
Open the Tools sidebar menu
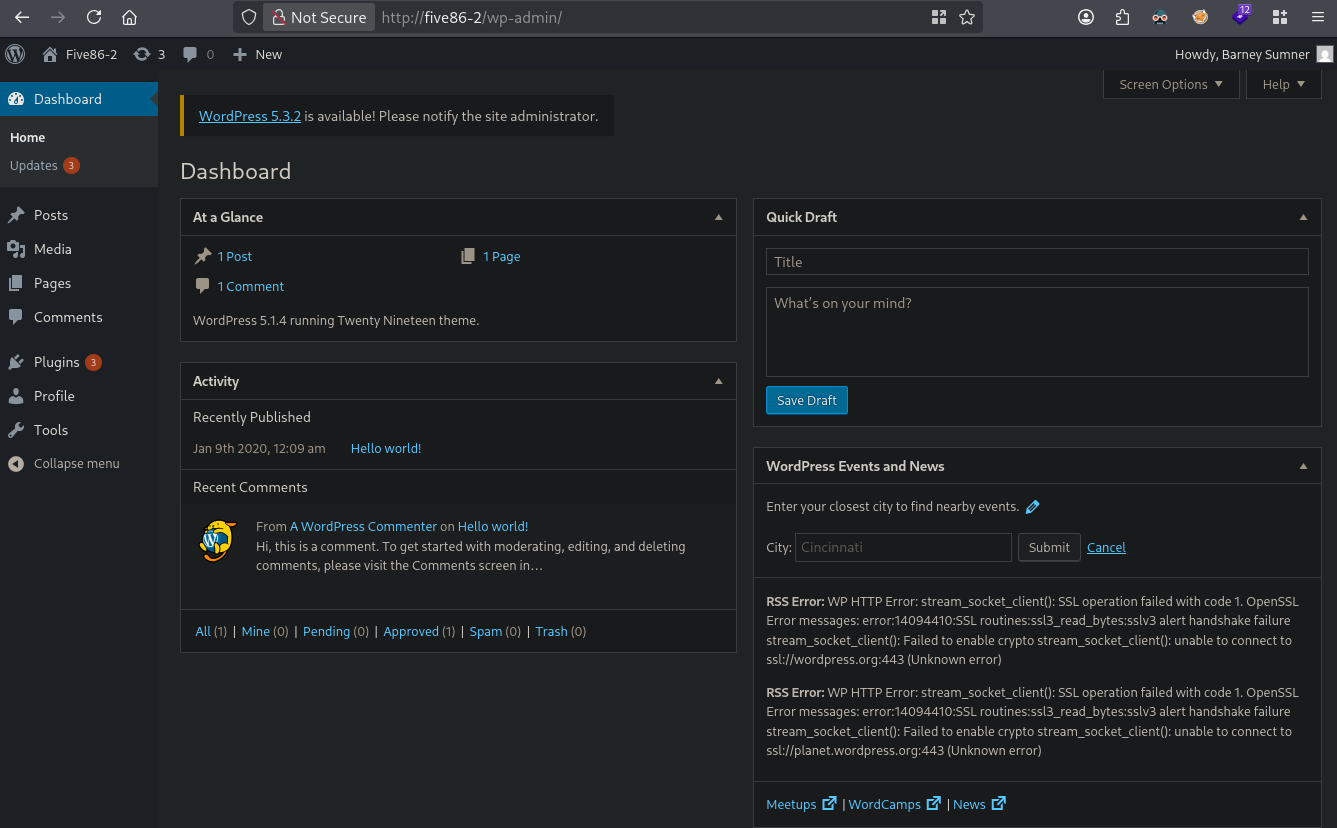(79, 430)
